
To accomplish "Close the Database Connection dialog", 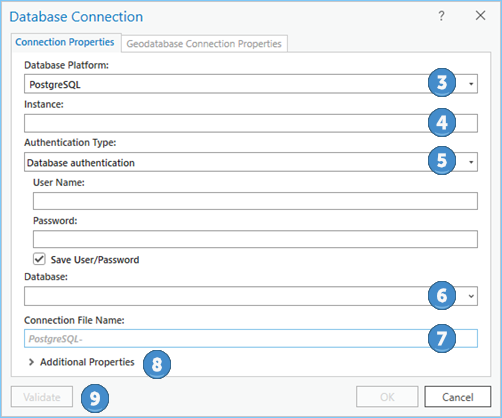I will point(480,15).
